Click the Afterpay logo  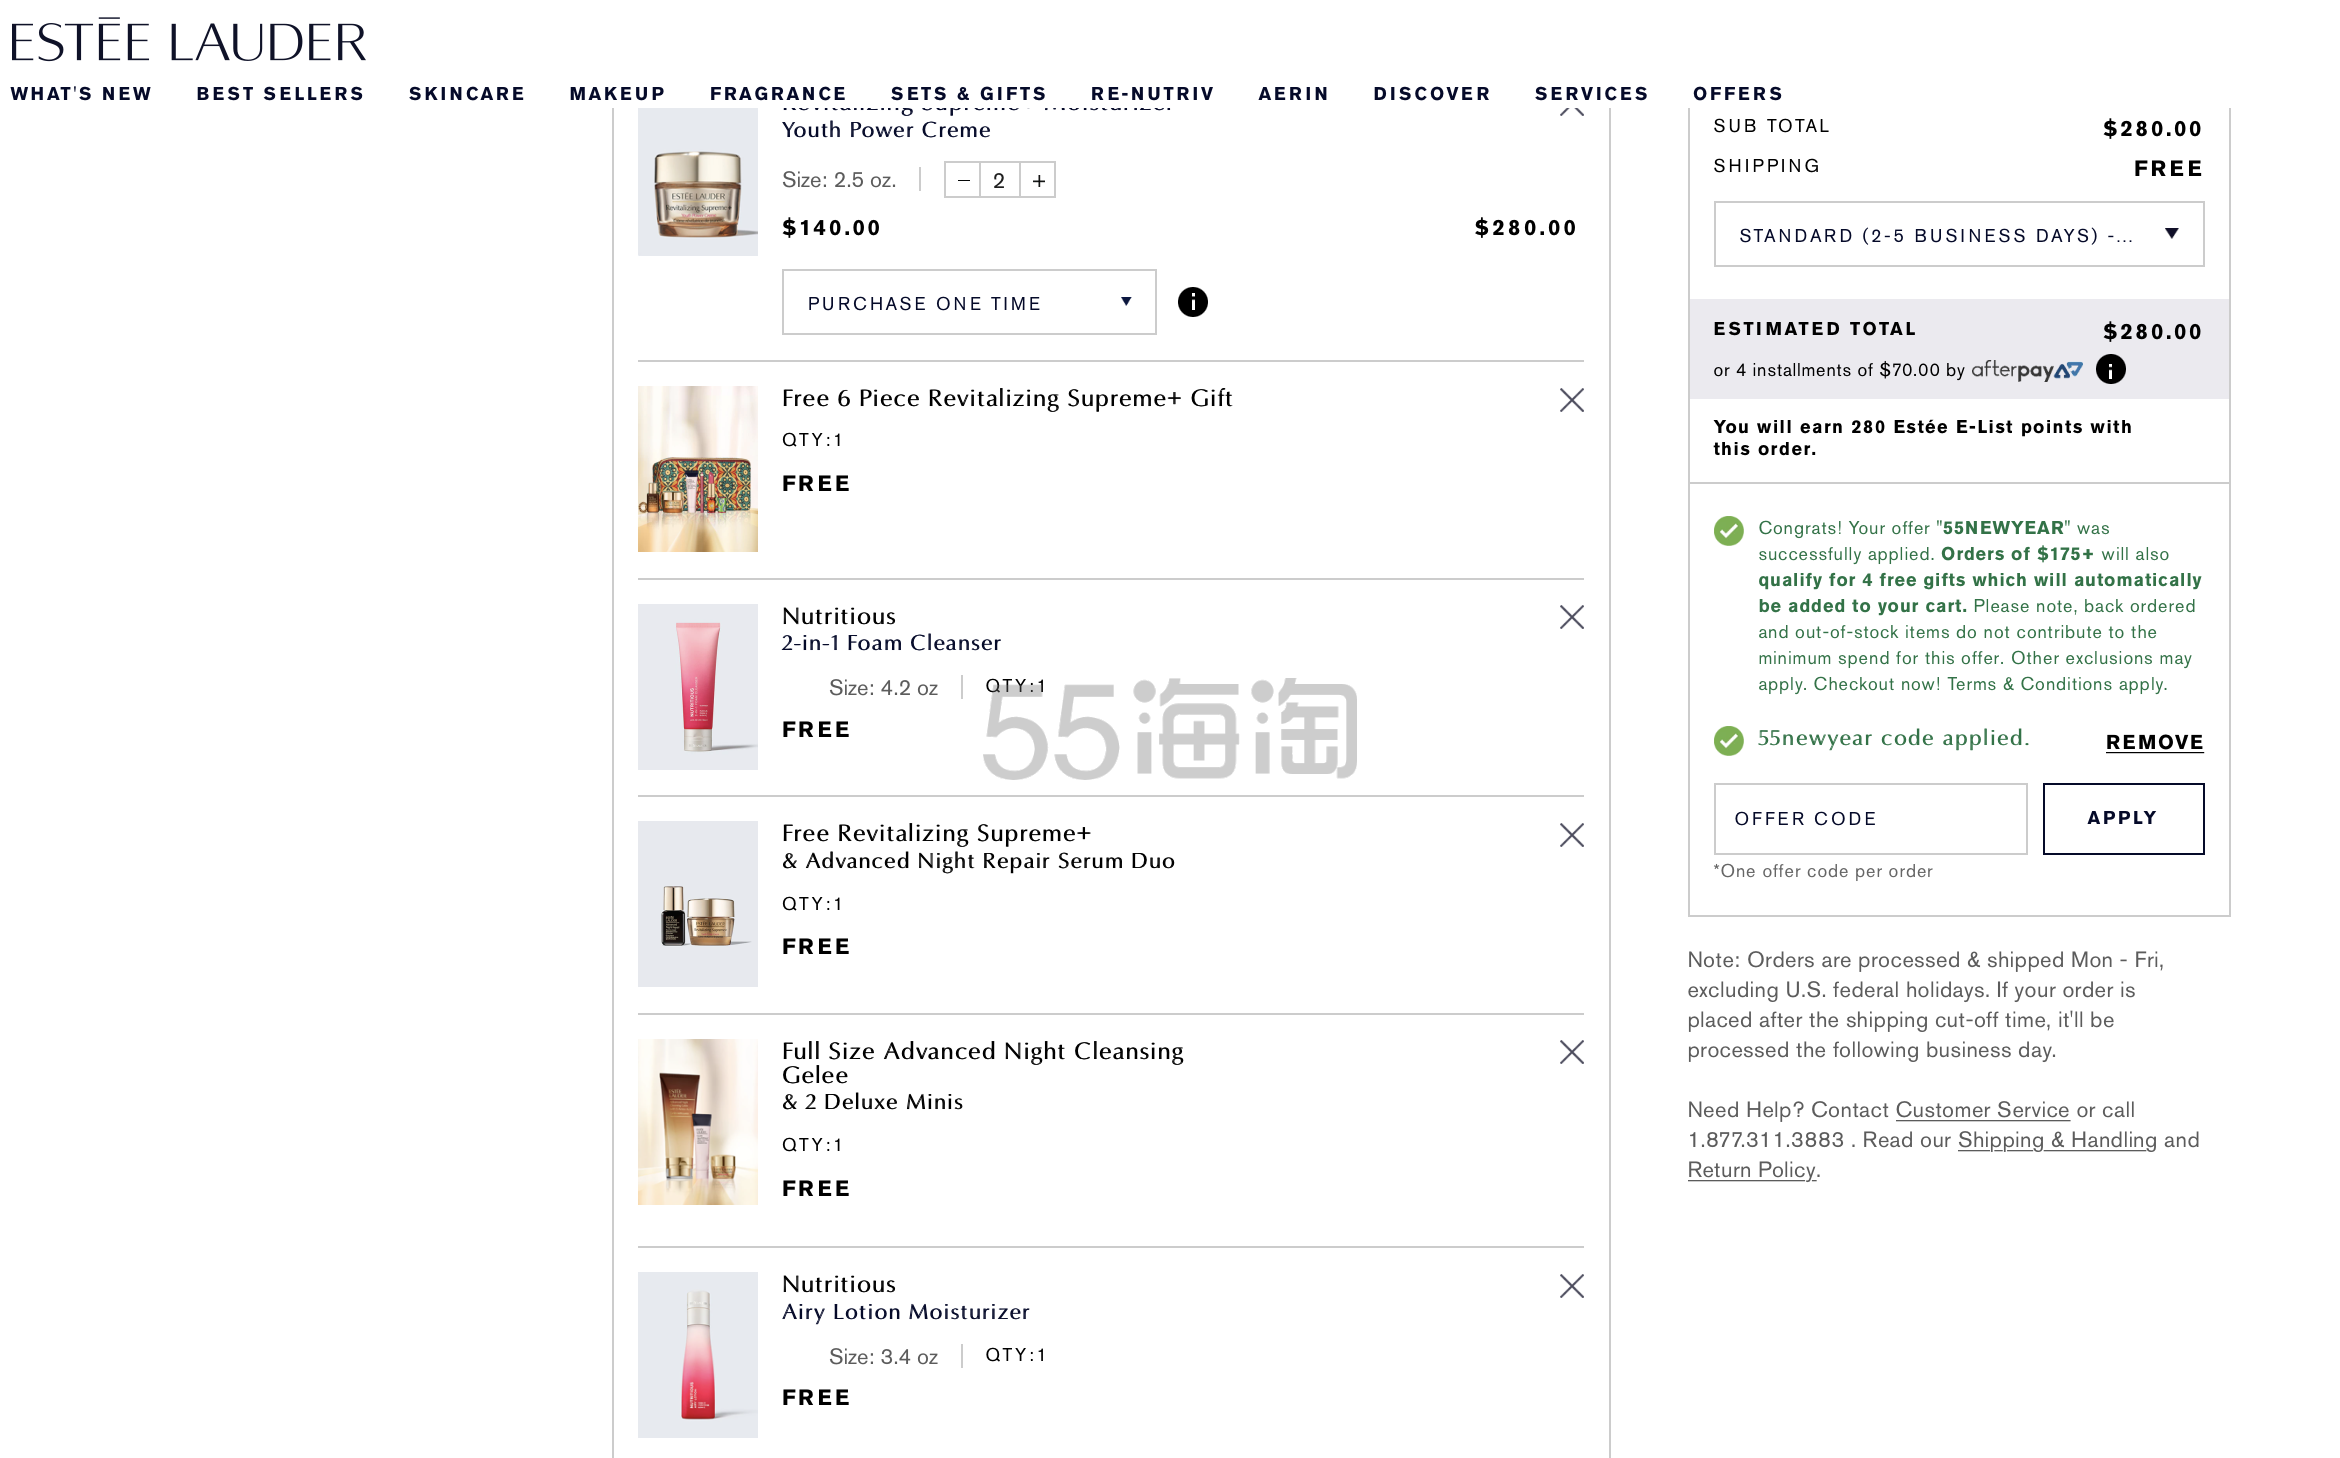pyautogui.click(x=2027, y=370)
